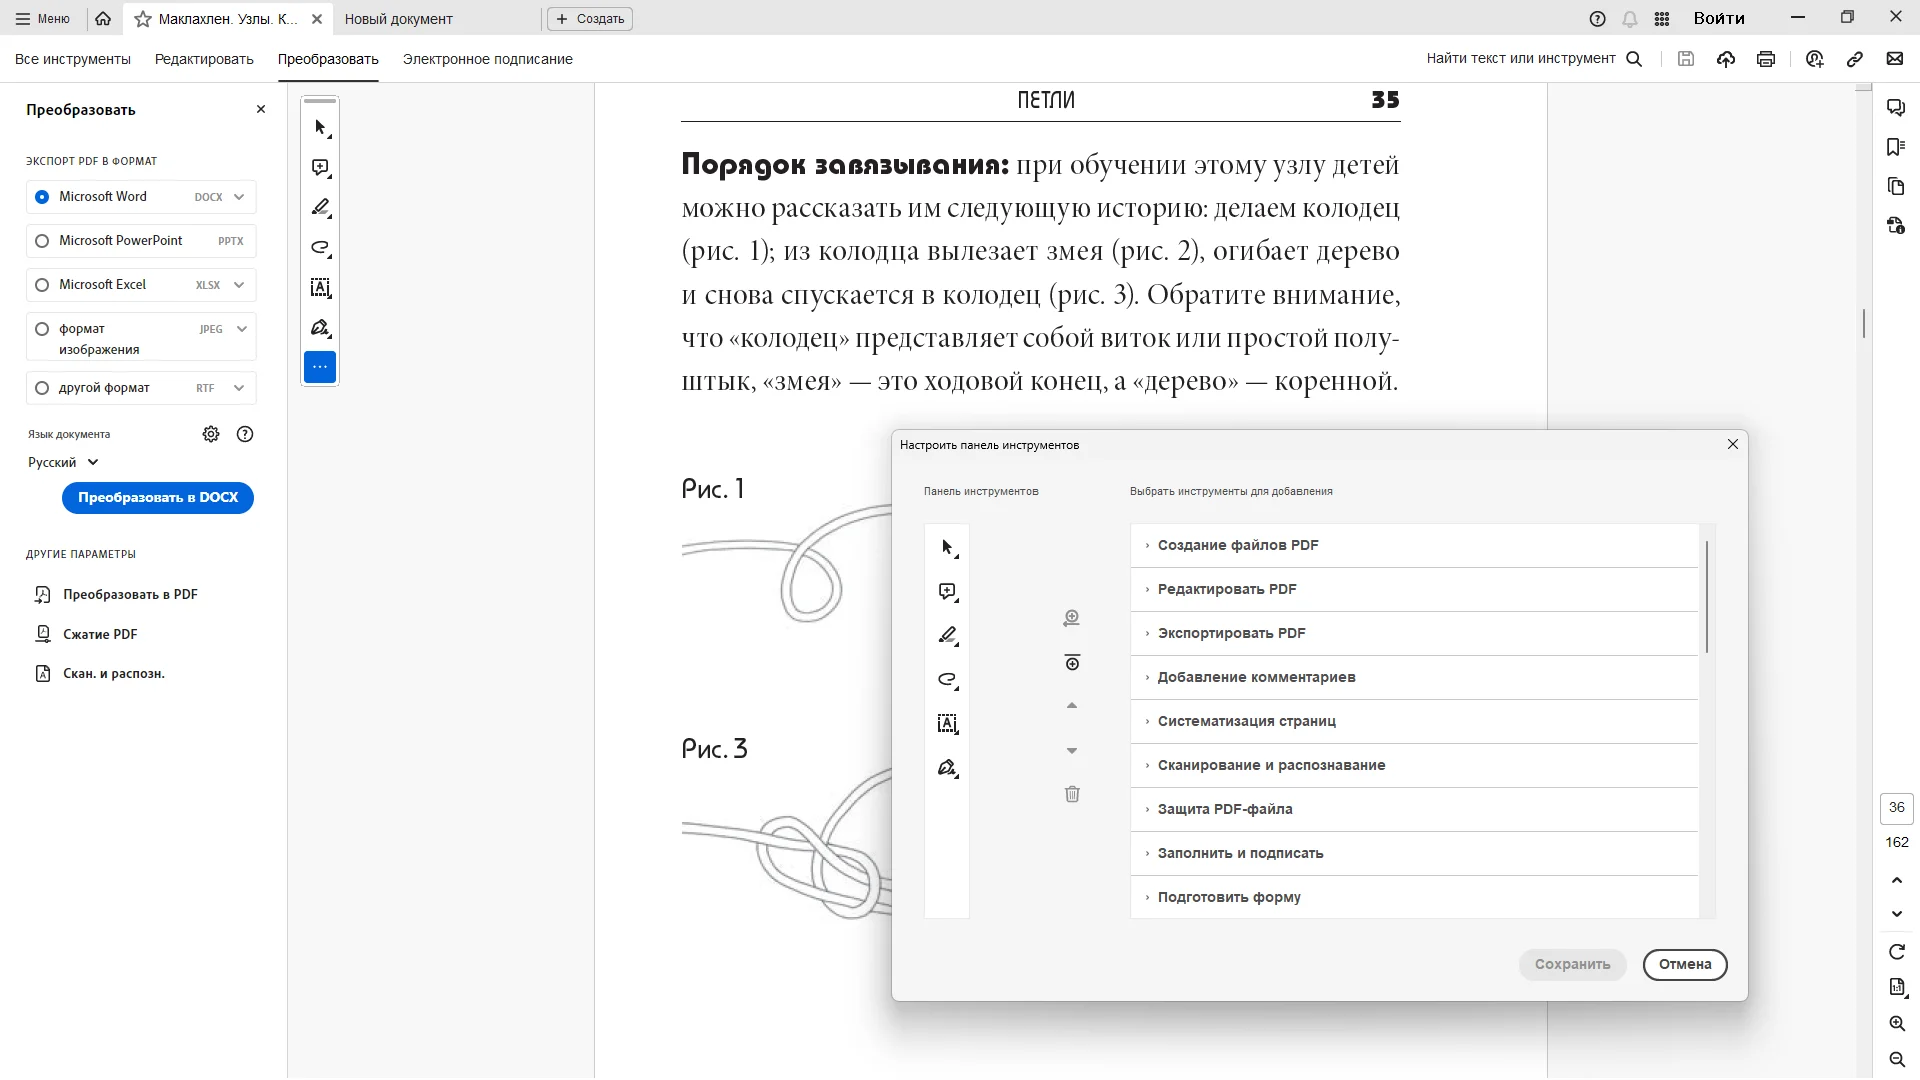Switch to the Редактировать menu tab
Screen dimensions: 1920x1080
click(x=204, y=59)
